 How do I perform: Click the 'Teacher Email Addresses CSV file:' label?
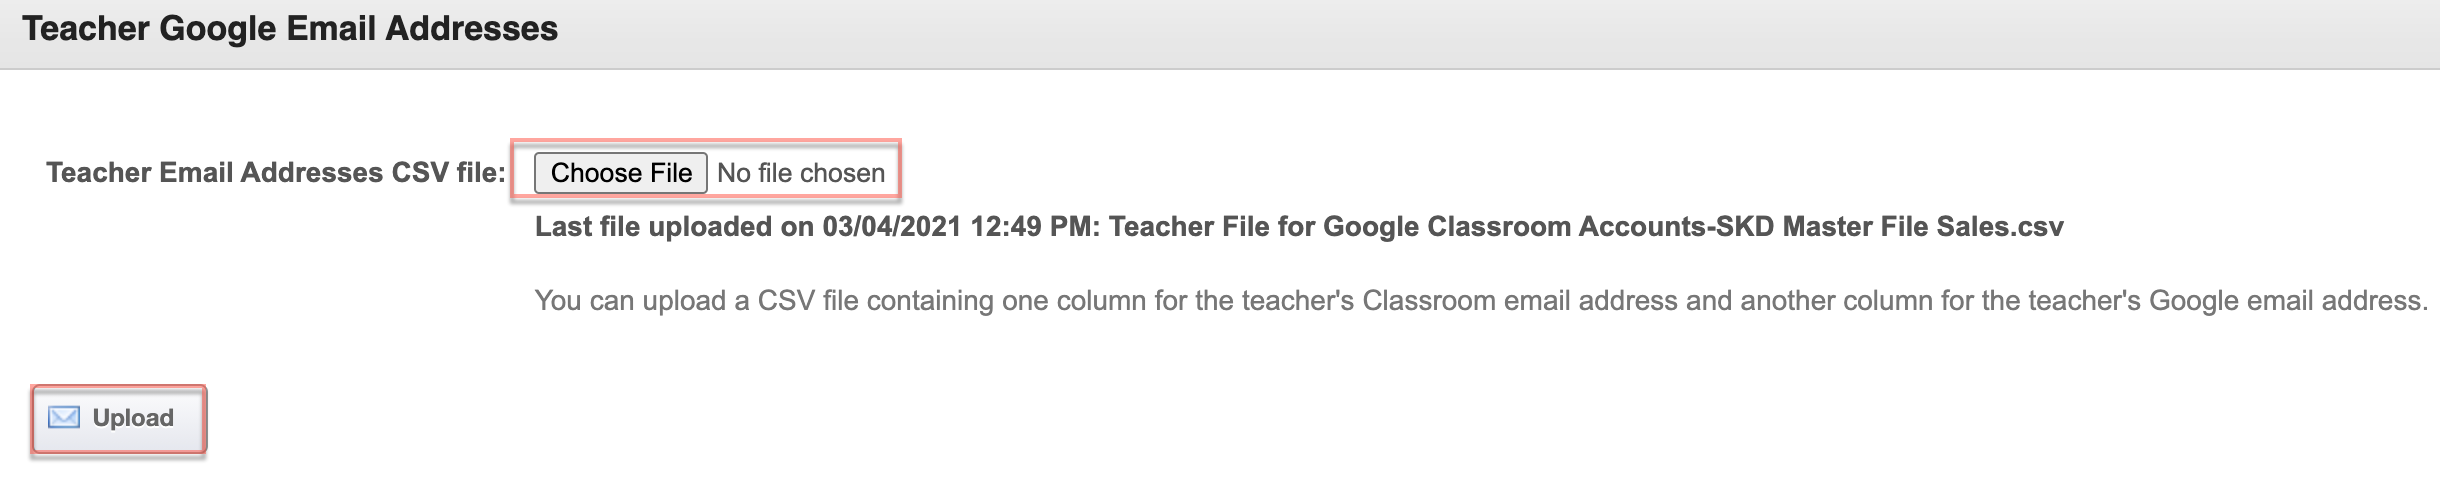click(x=276, y=173)
